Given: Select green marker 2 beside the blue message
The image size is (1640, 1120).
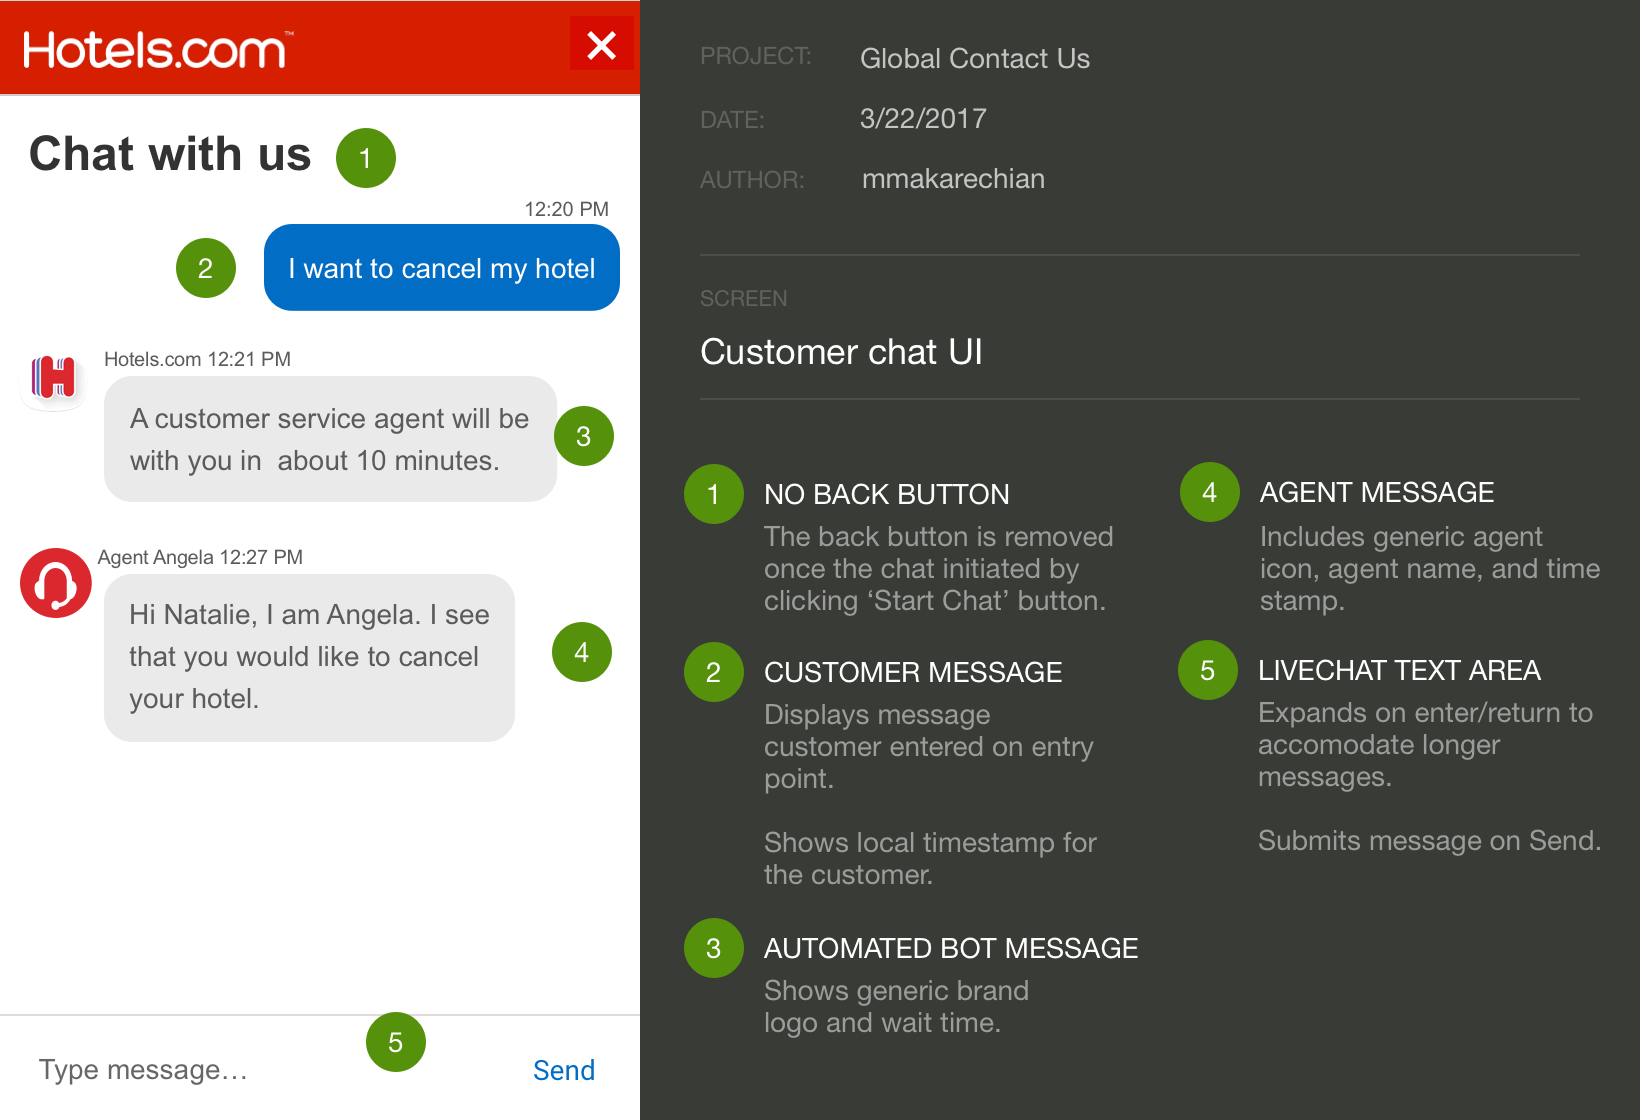Looking at the screenshot, I should click(205, 268).
